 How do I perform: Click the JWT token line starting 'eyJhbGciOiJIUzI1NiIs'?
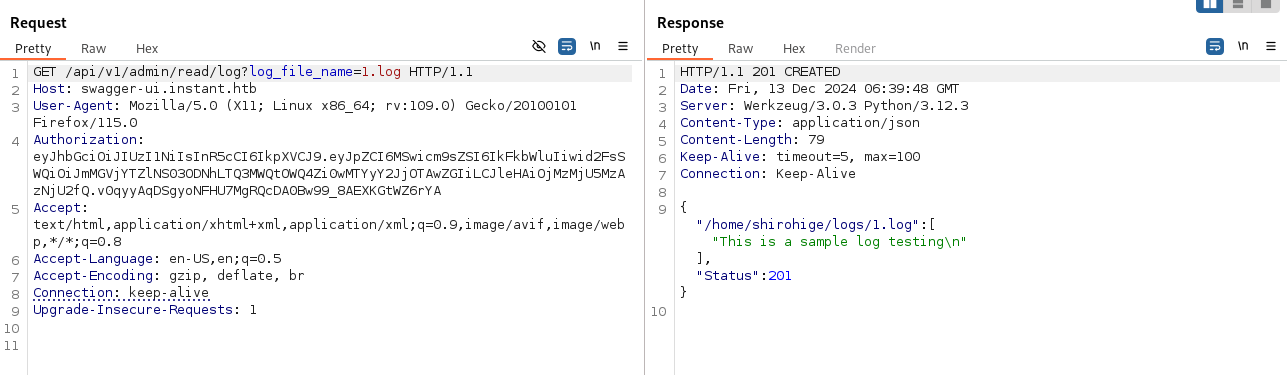(329, 156)
